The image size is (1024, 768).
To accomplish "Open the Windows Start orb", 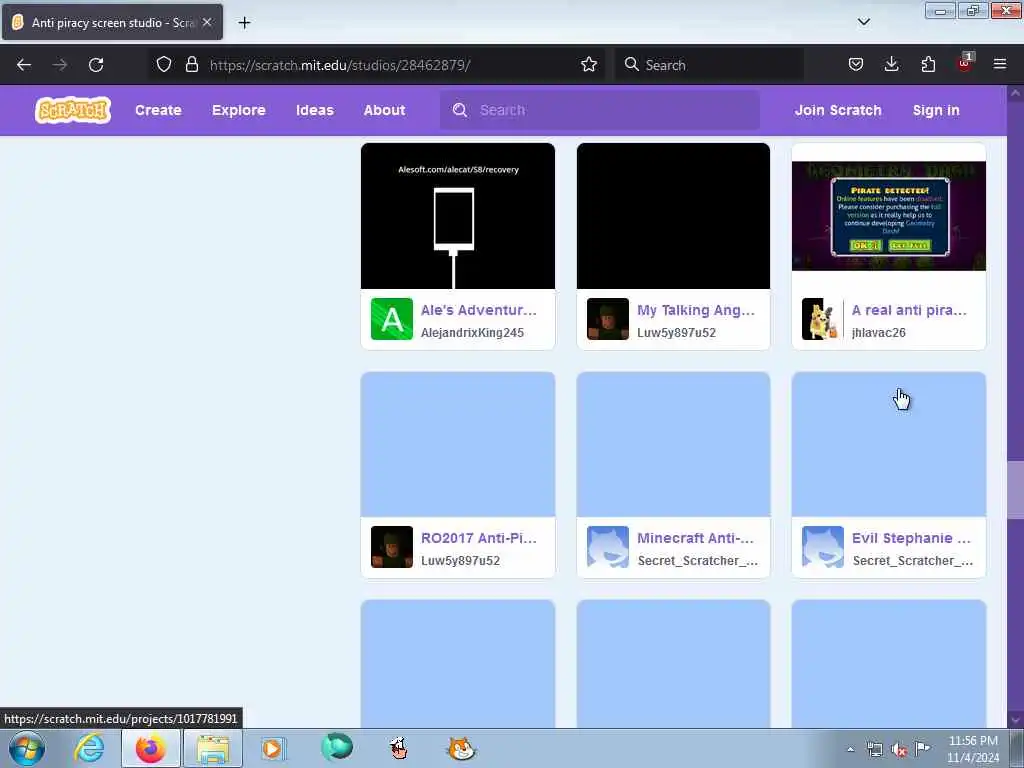I will [x=27, y=748].
